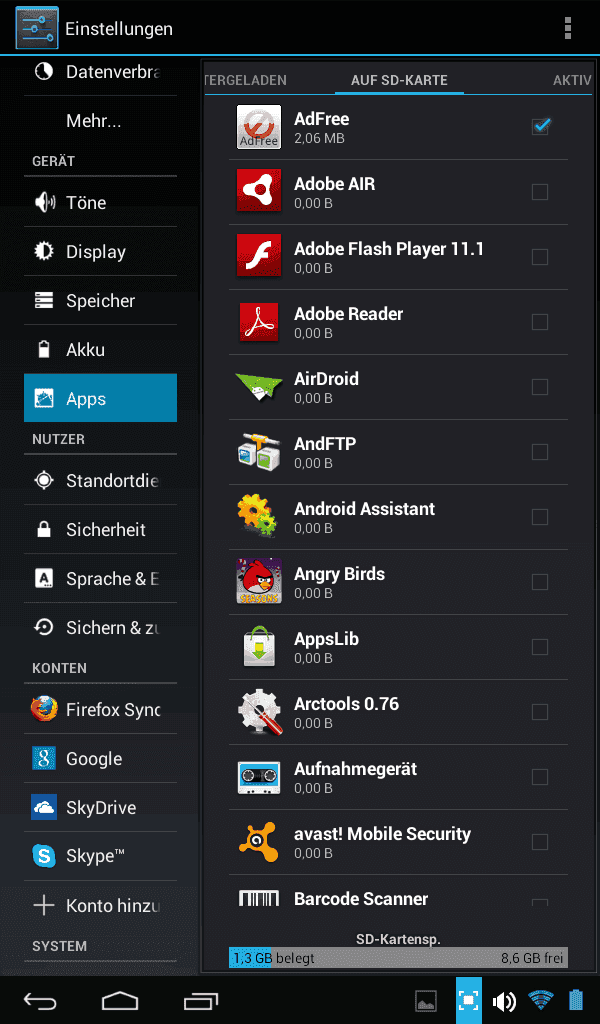This screenshot has height=1024, width=600.
Task: Uncheck the AdFree checkbox
Action: click(x=540, y=126)
